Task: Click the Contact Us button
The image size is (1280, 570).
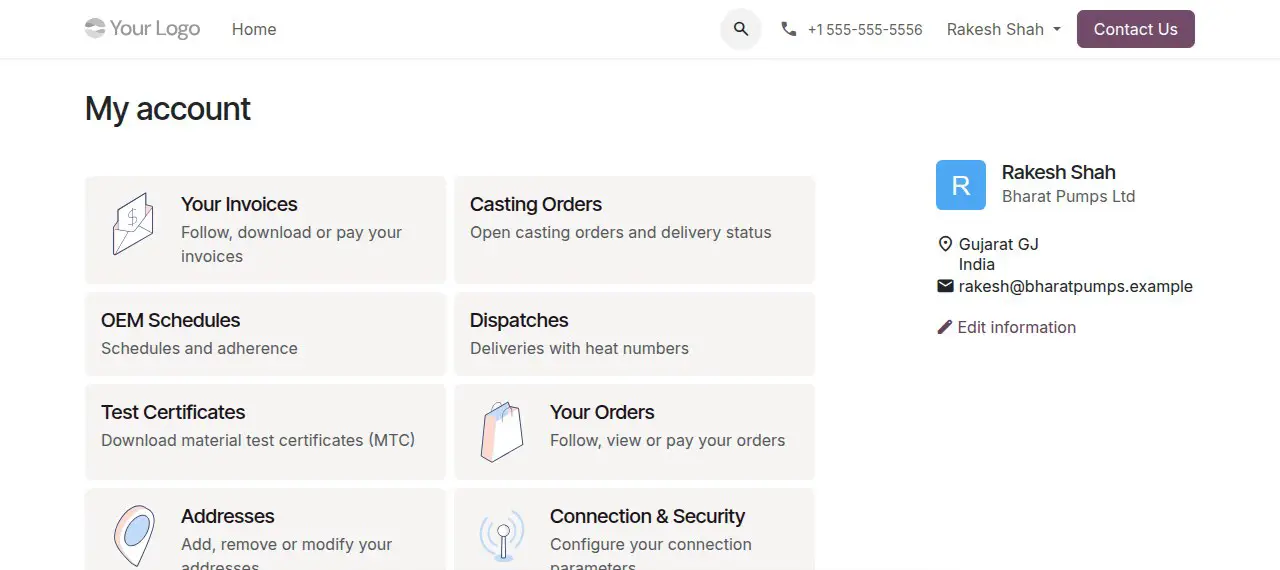Action: tap(1136, 29)
